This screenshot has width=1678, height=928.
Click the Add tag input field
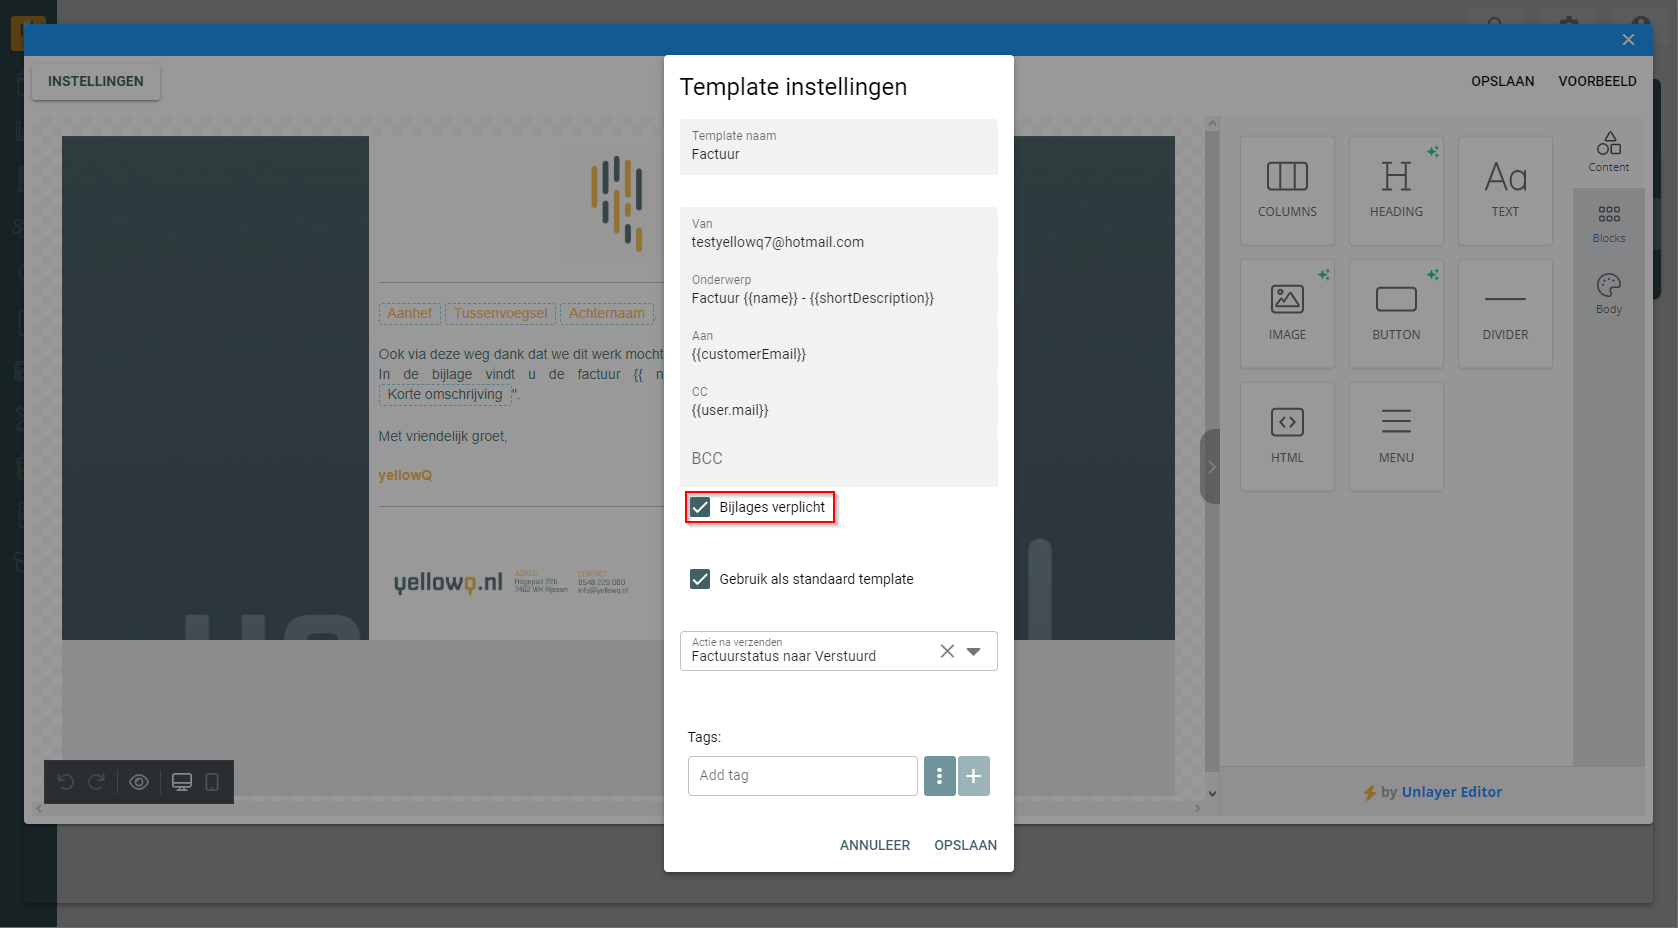(802, 776)
